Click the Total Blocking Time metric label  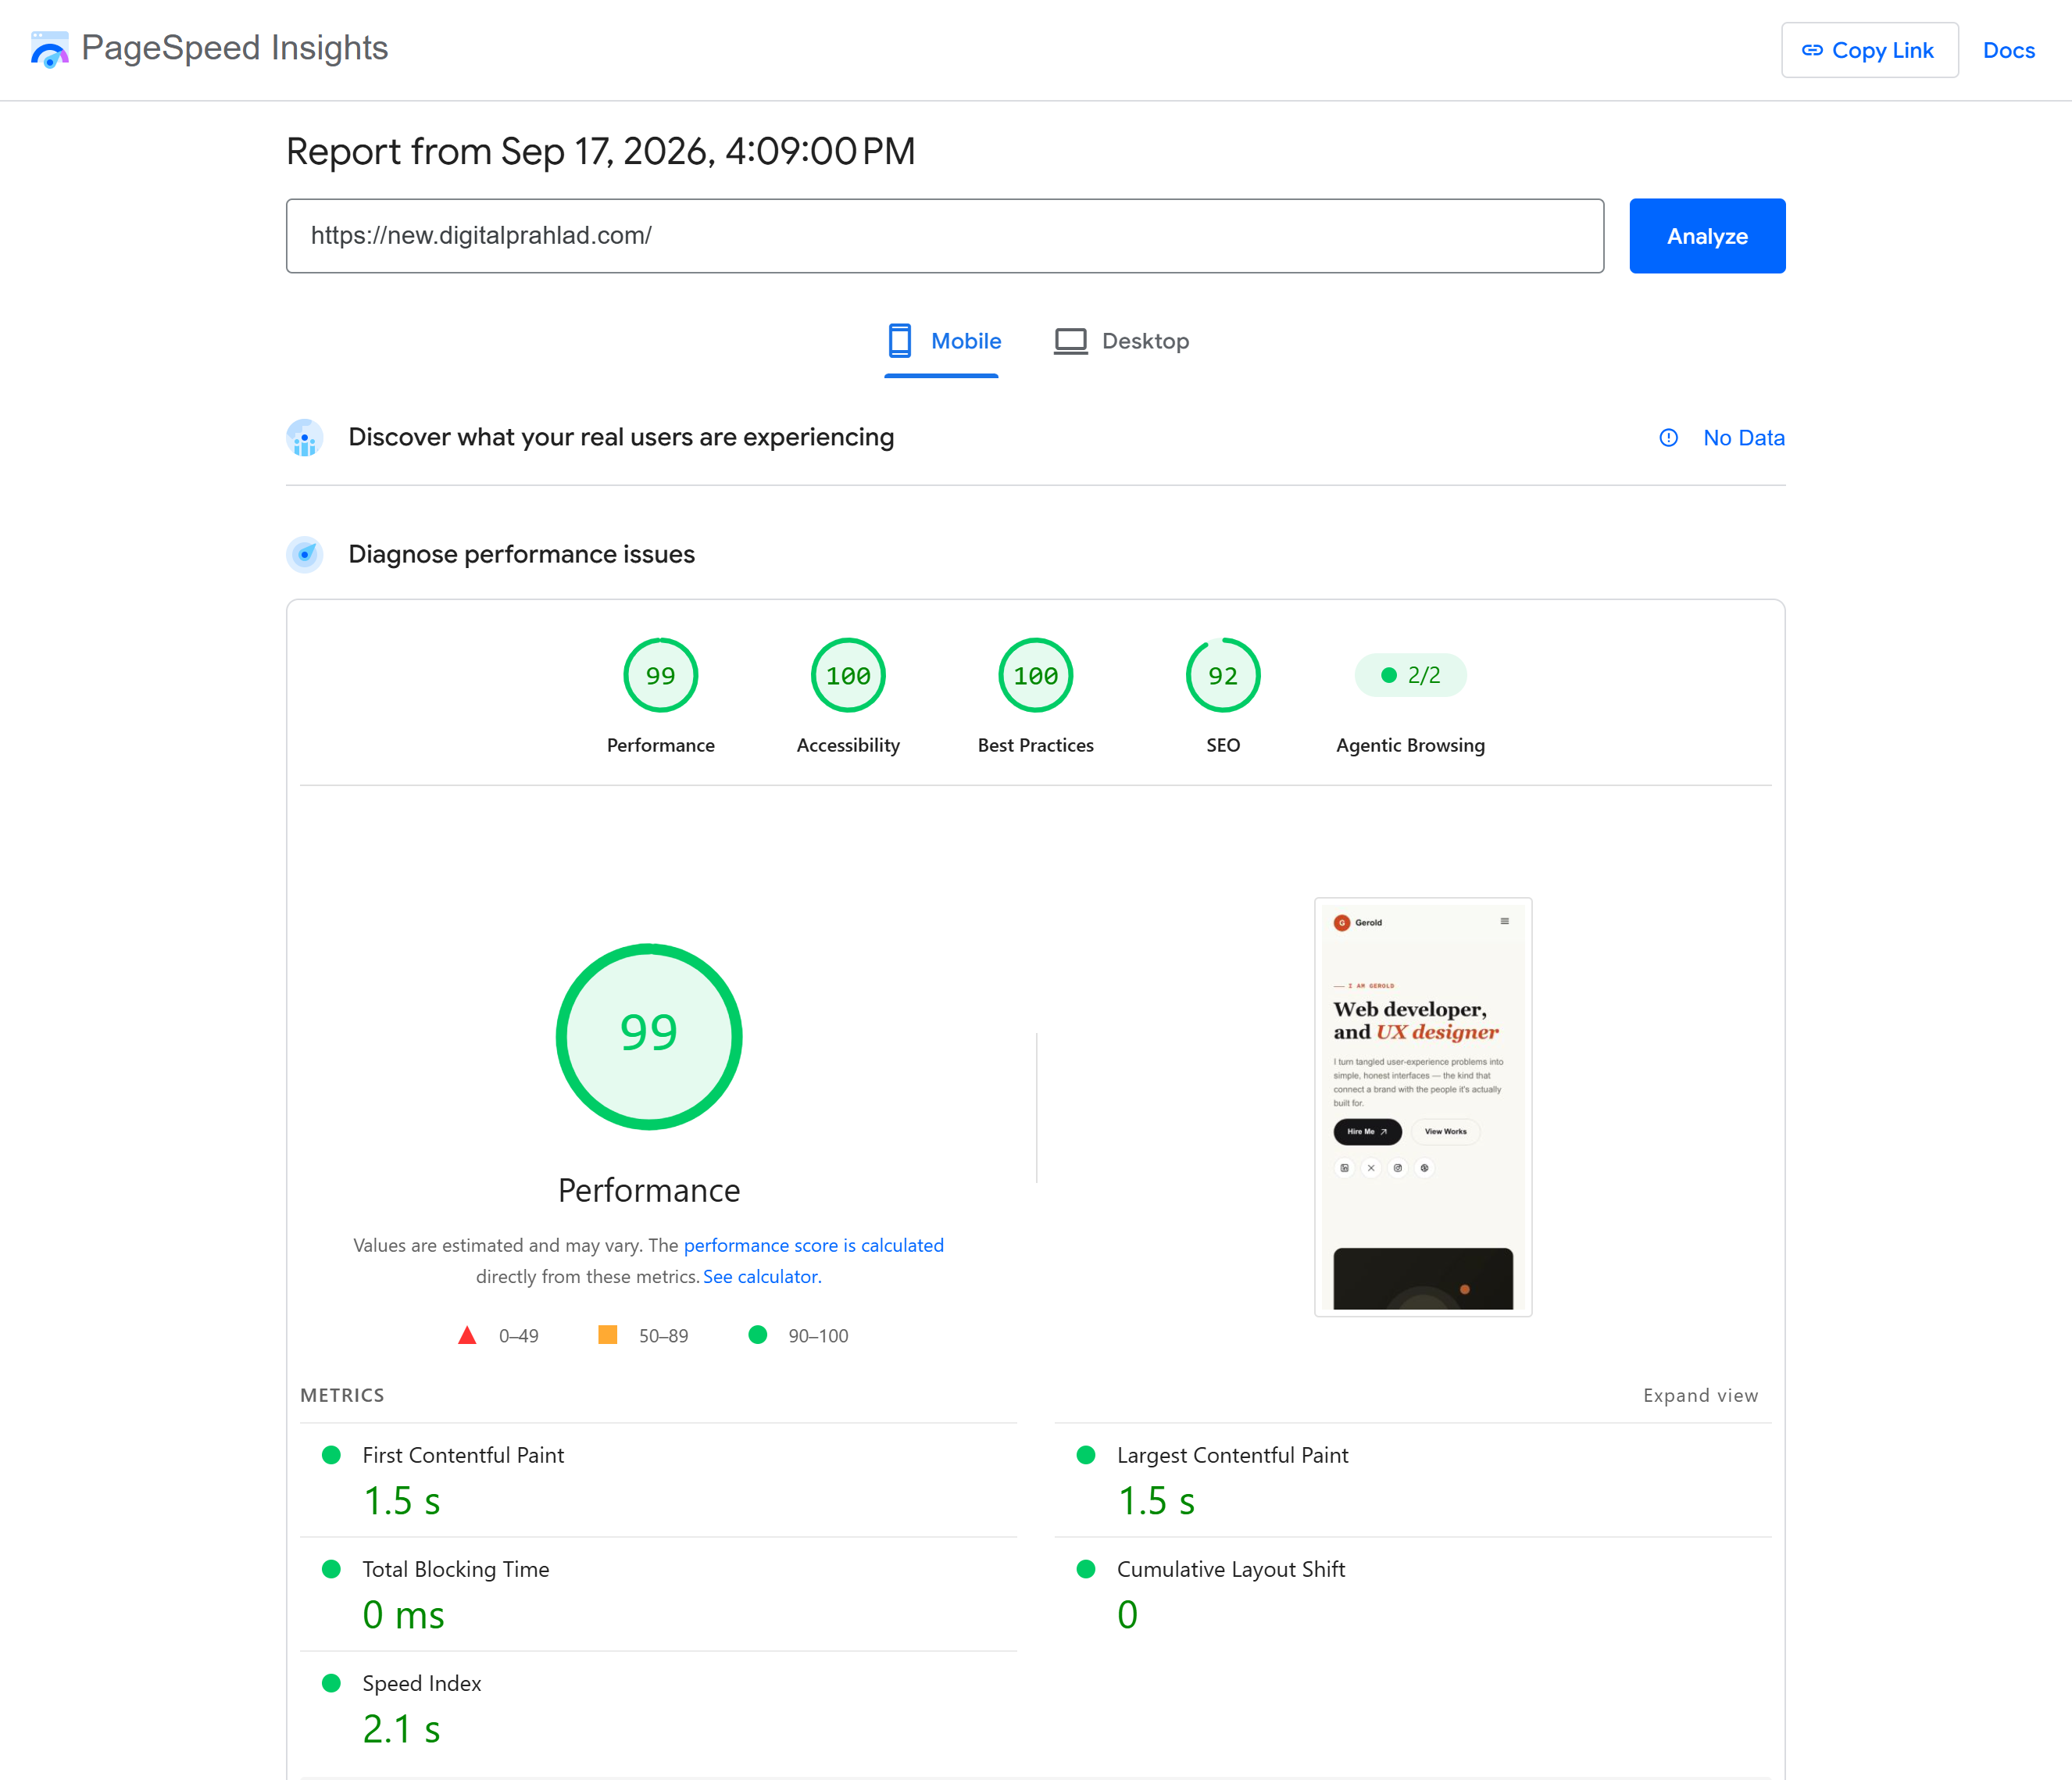click(455, 1569)
